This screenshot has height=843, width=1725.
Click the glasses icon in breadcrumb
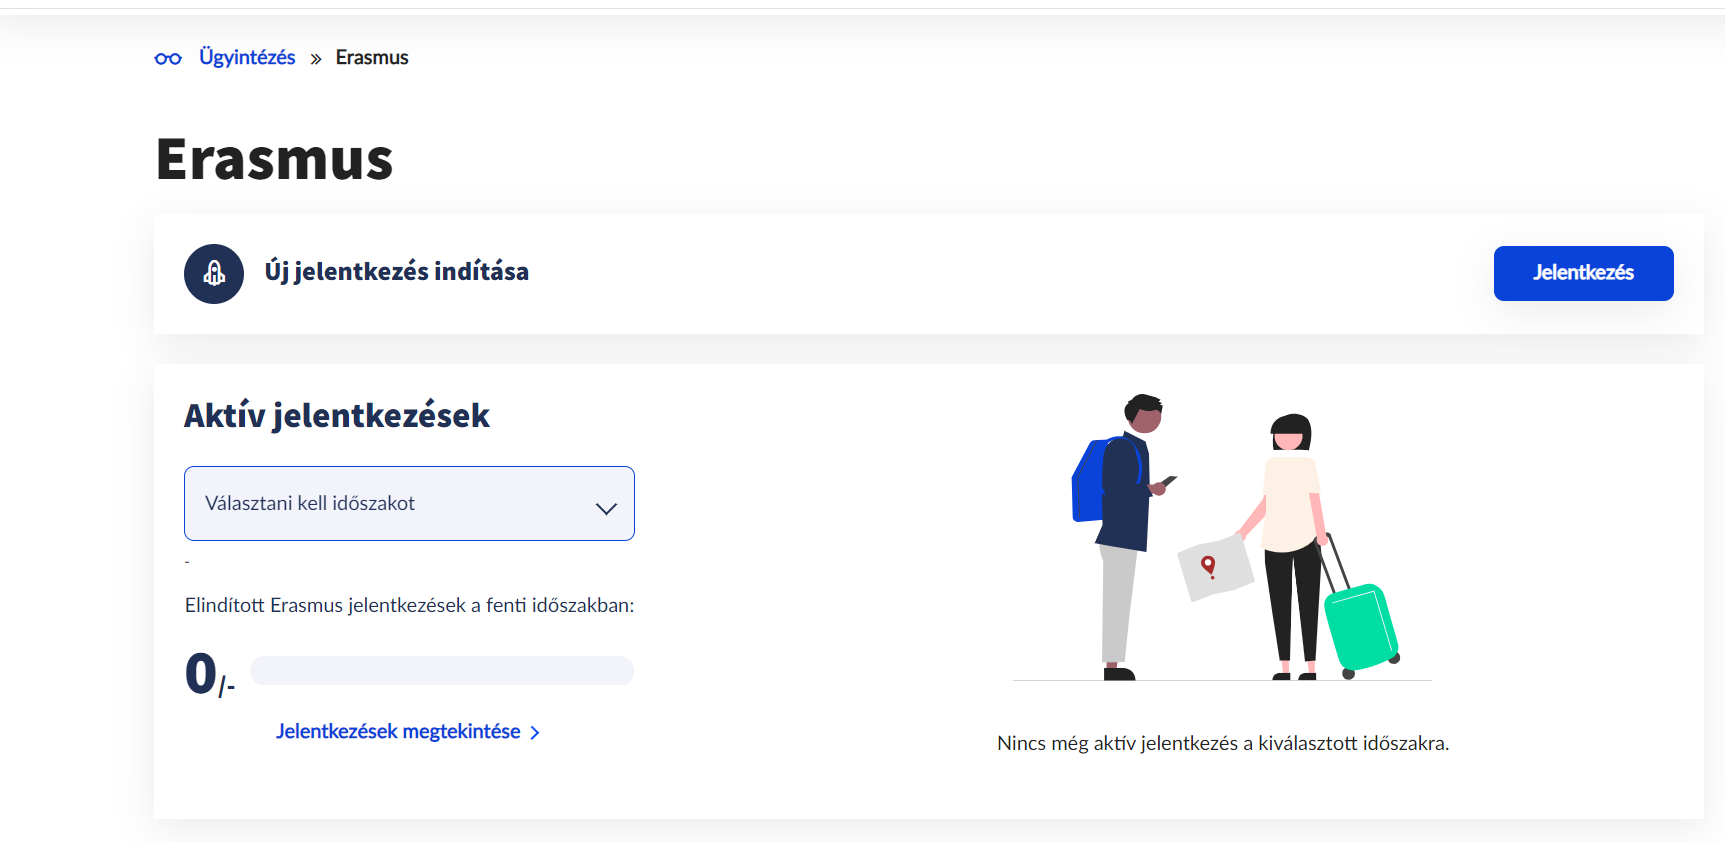point(168,58)
